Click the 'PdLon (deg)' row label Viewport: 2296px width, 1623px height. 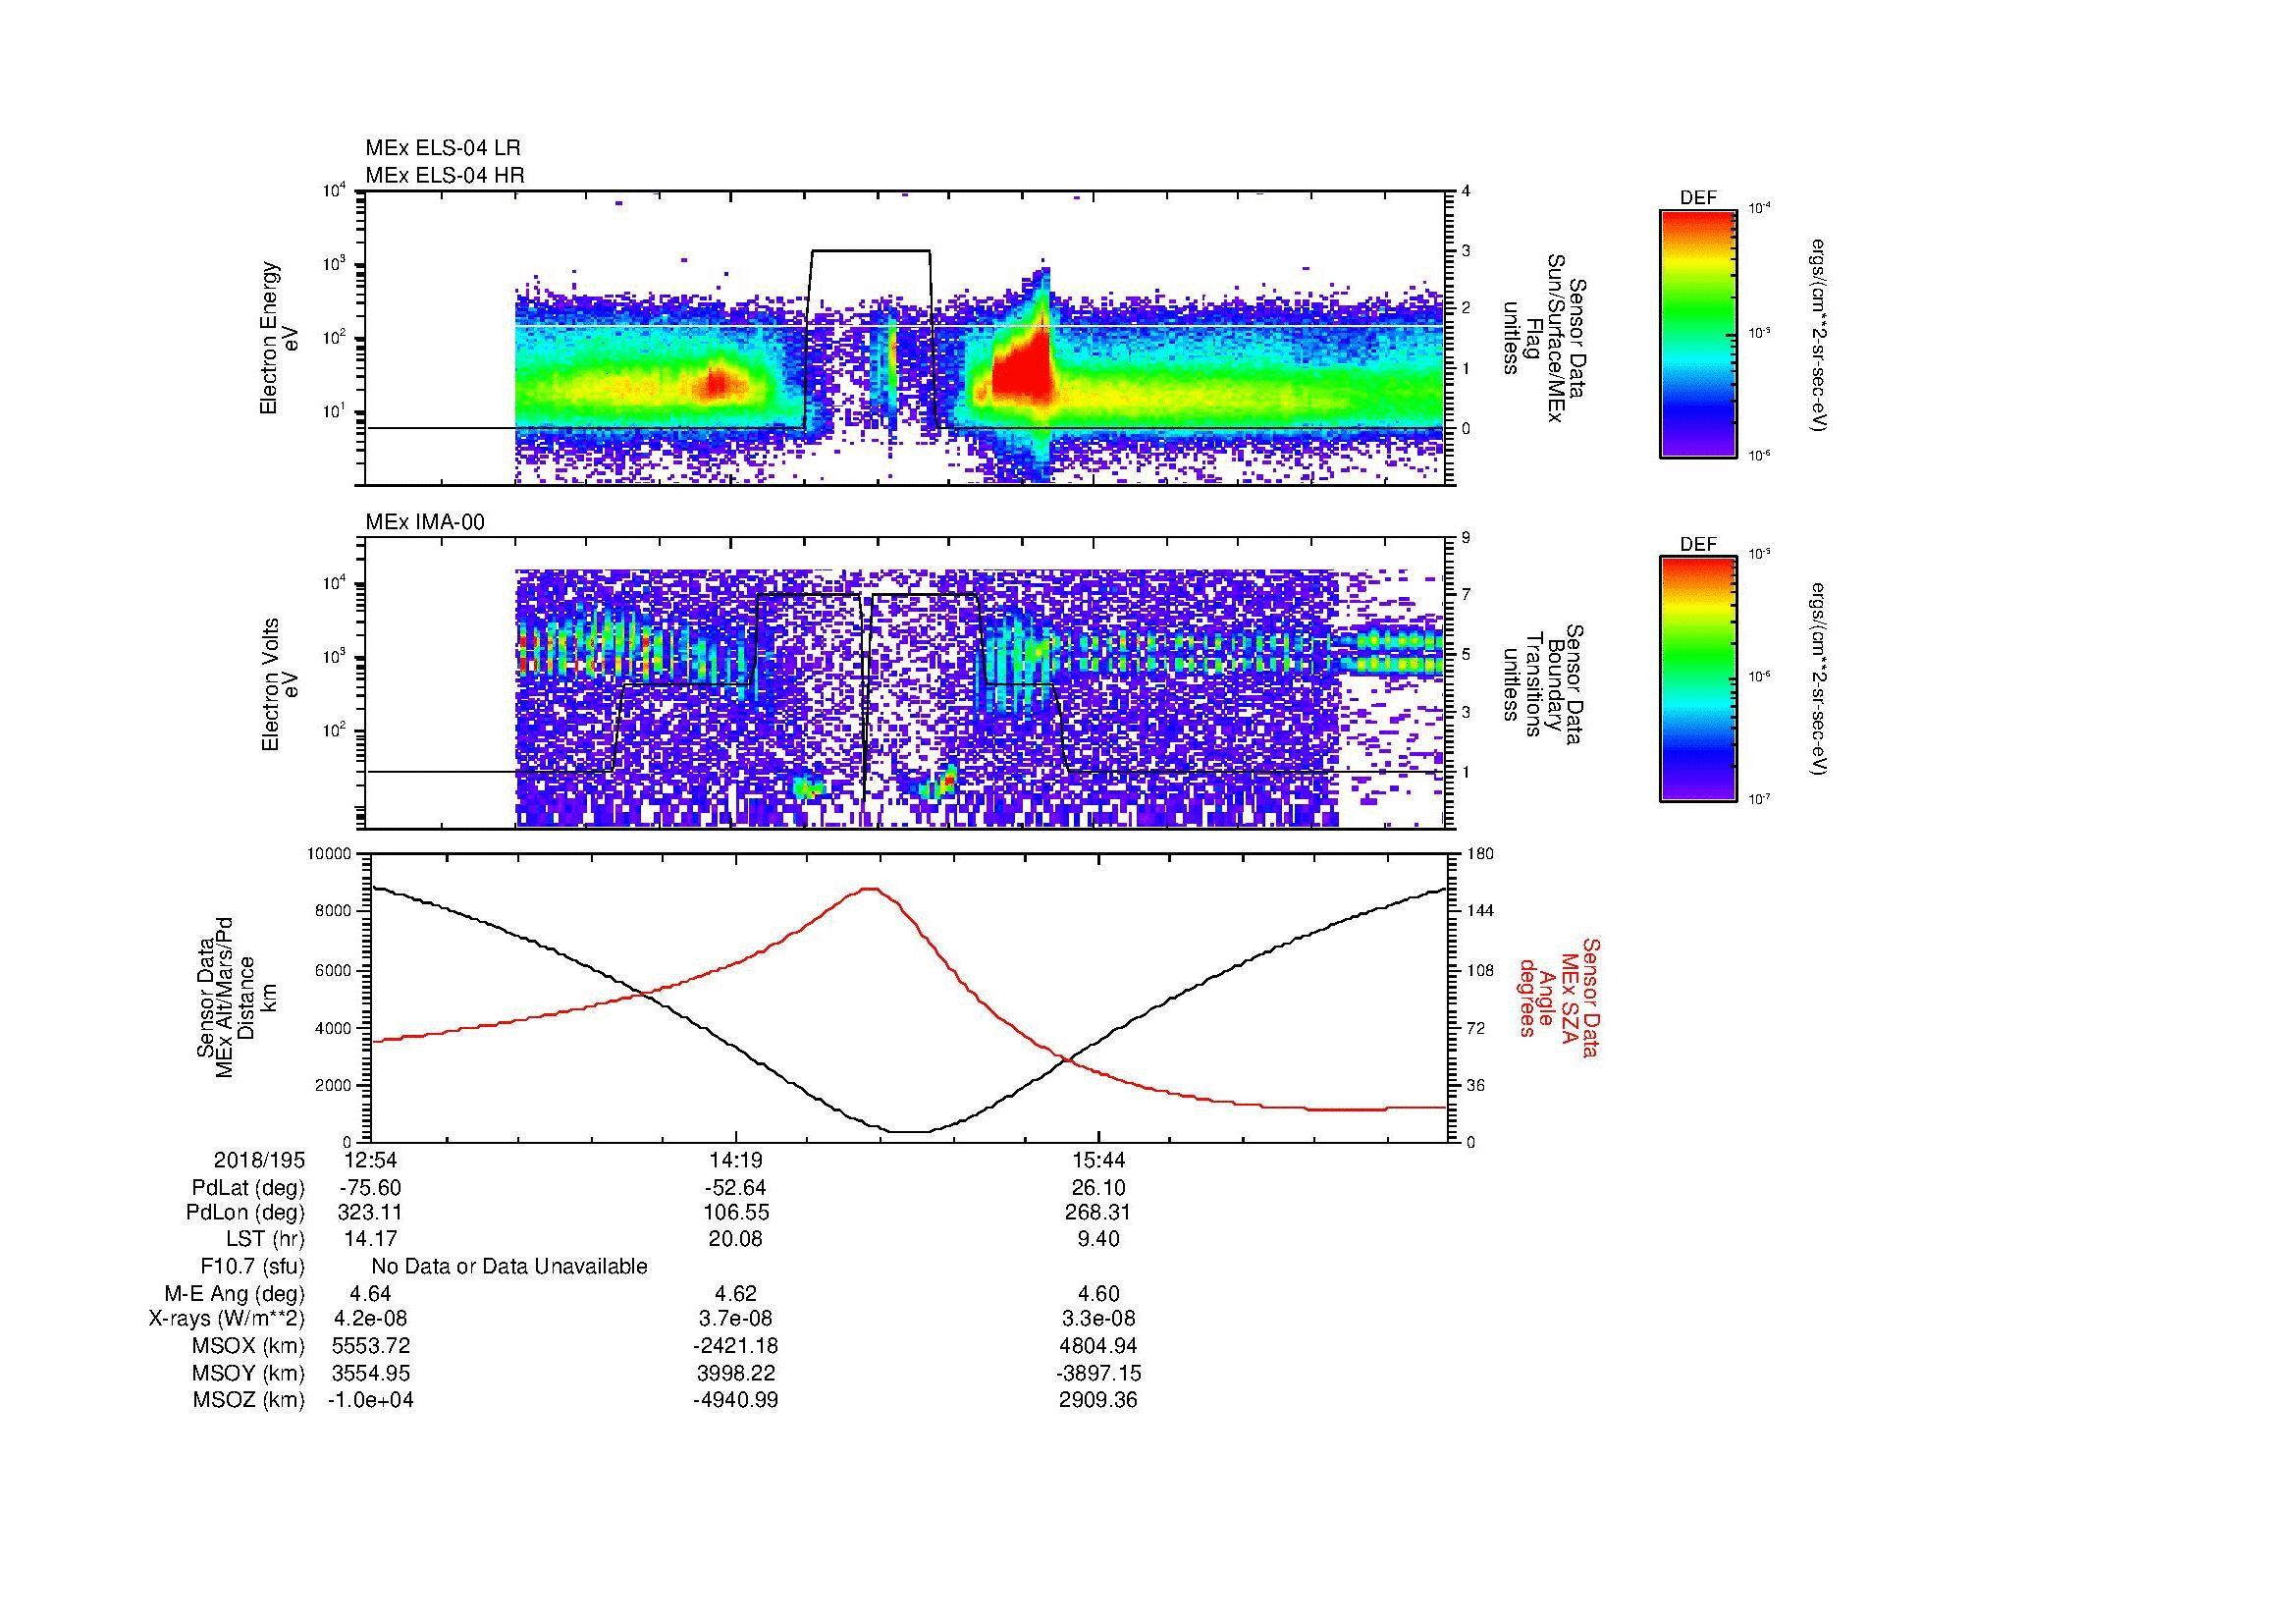[x=246, y=1213]
